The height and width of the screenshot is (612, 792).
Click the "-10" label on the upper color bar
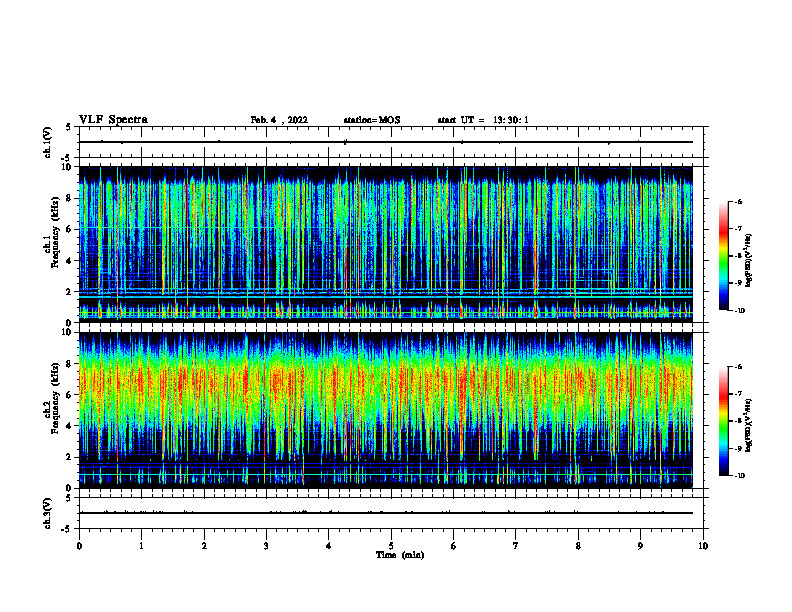[x=740, y=311]
